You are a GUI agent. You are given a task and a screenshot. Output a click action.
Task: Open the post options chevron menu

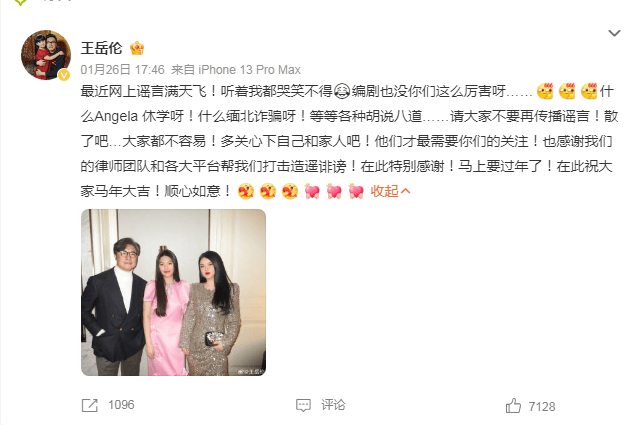pyautogui.click(x=614, y=33)
